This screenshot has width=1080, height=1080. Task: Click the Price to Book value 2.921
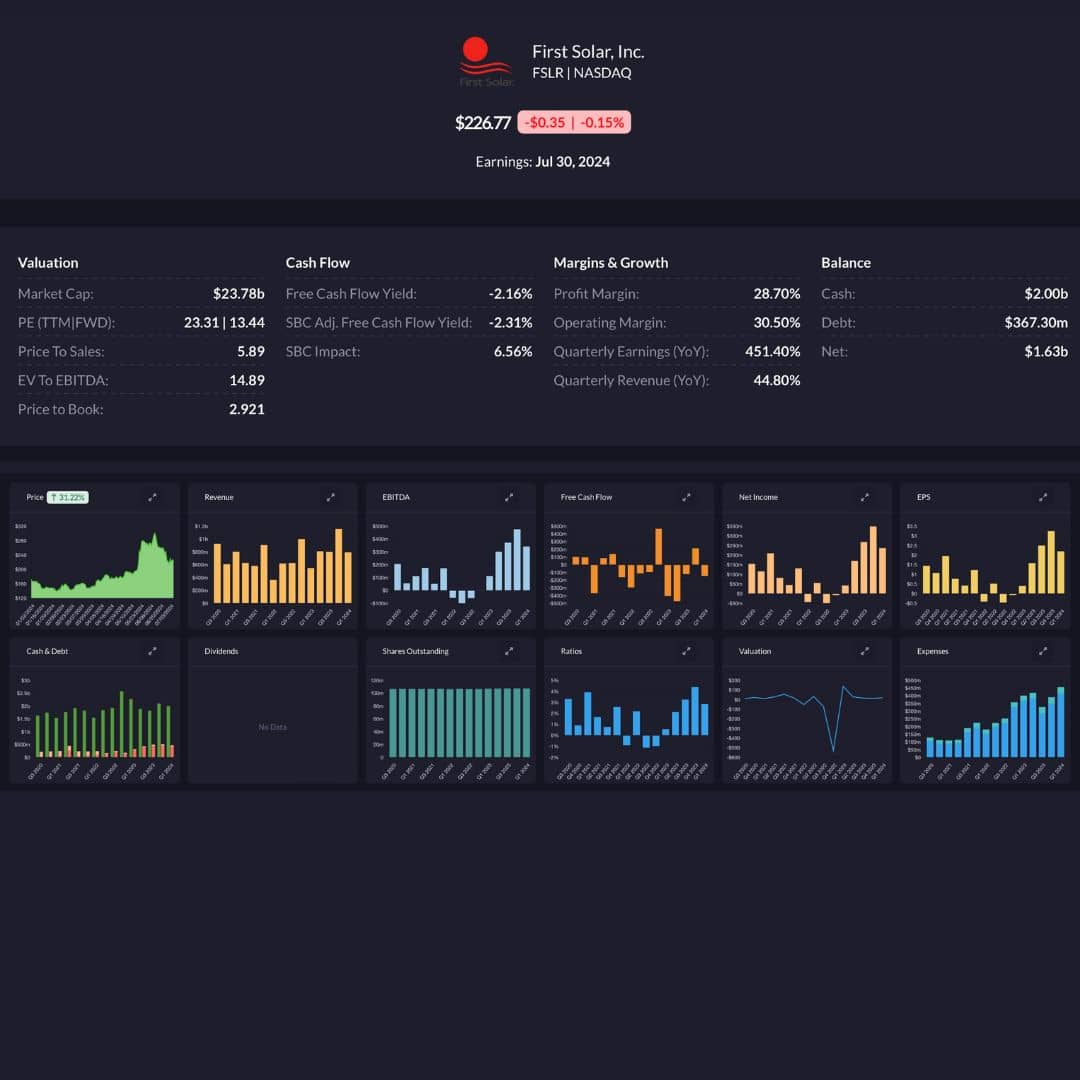pos(247,409)
